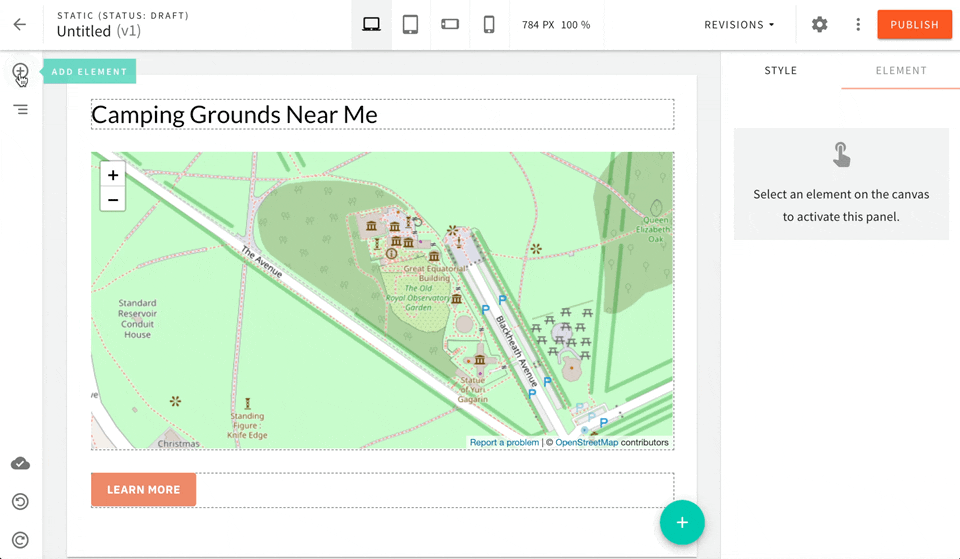Image resolution: width=960 pixels, height=559 pixels.
Task: Switch to desktop preview mode
Action: tap(371, 25)
